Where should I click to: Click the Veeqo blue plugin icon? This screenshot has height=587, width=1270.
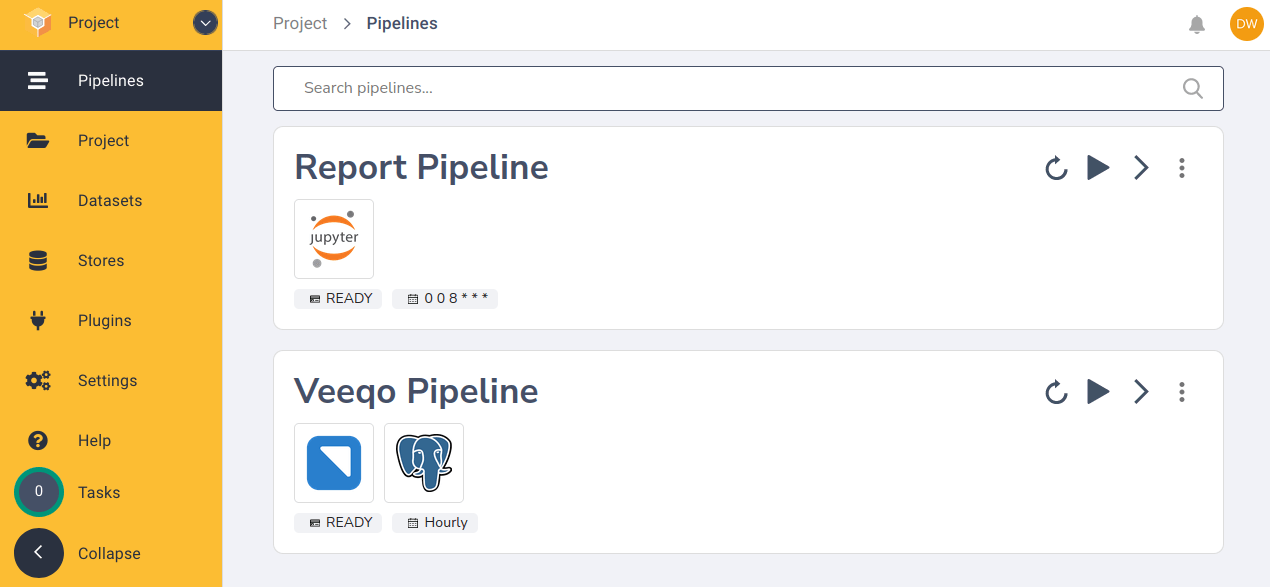(334, 463)
